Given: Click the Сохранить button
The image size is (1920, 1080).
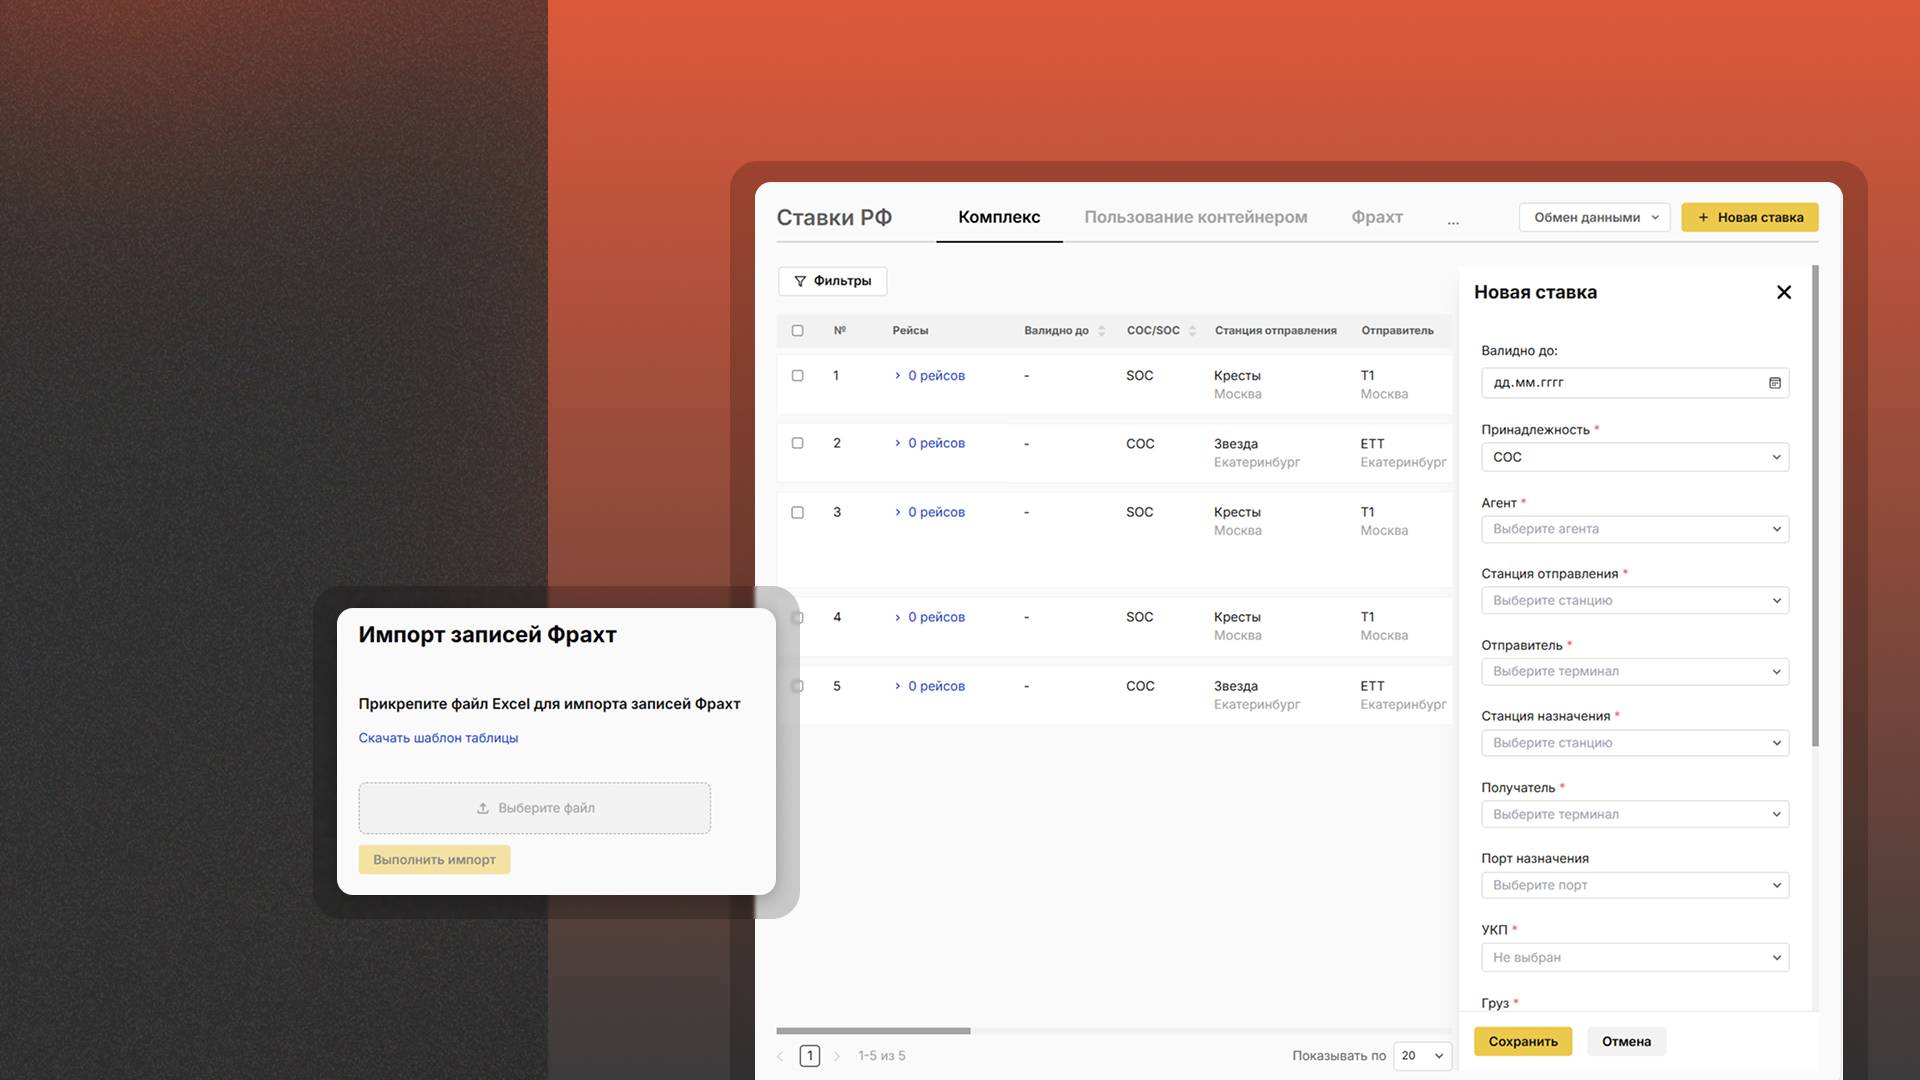Looking at the screenshot, I should point(1522,1041).
